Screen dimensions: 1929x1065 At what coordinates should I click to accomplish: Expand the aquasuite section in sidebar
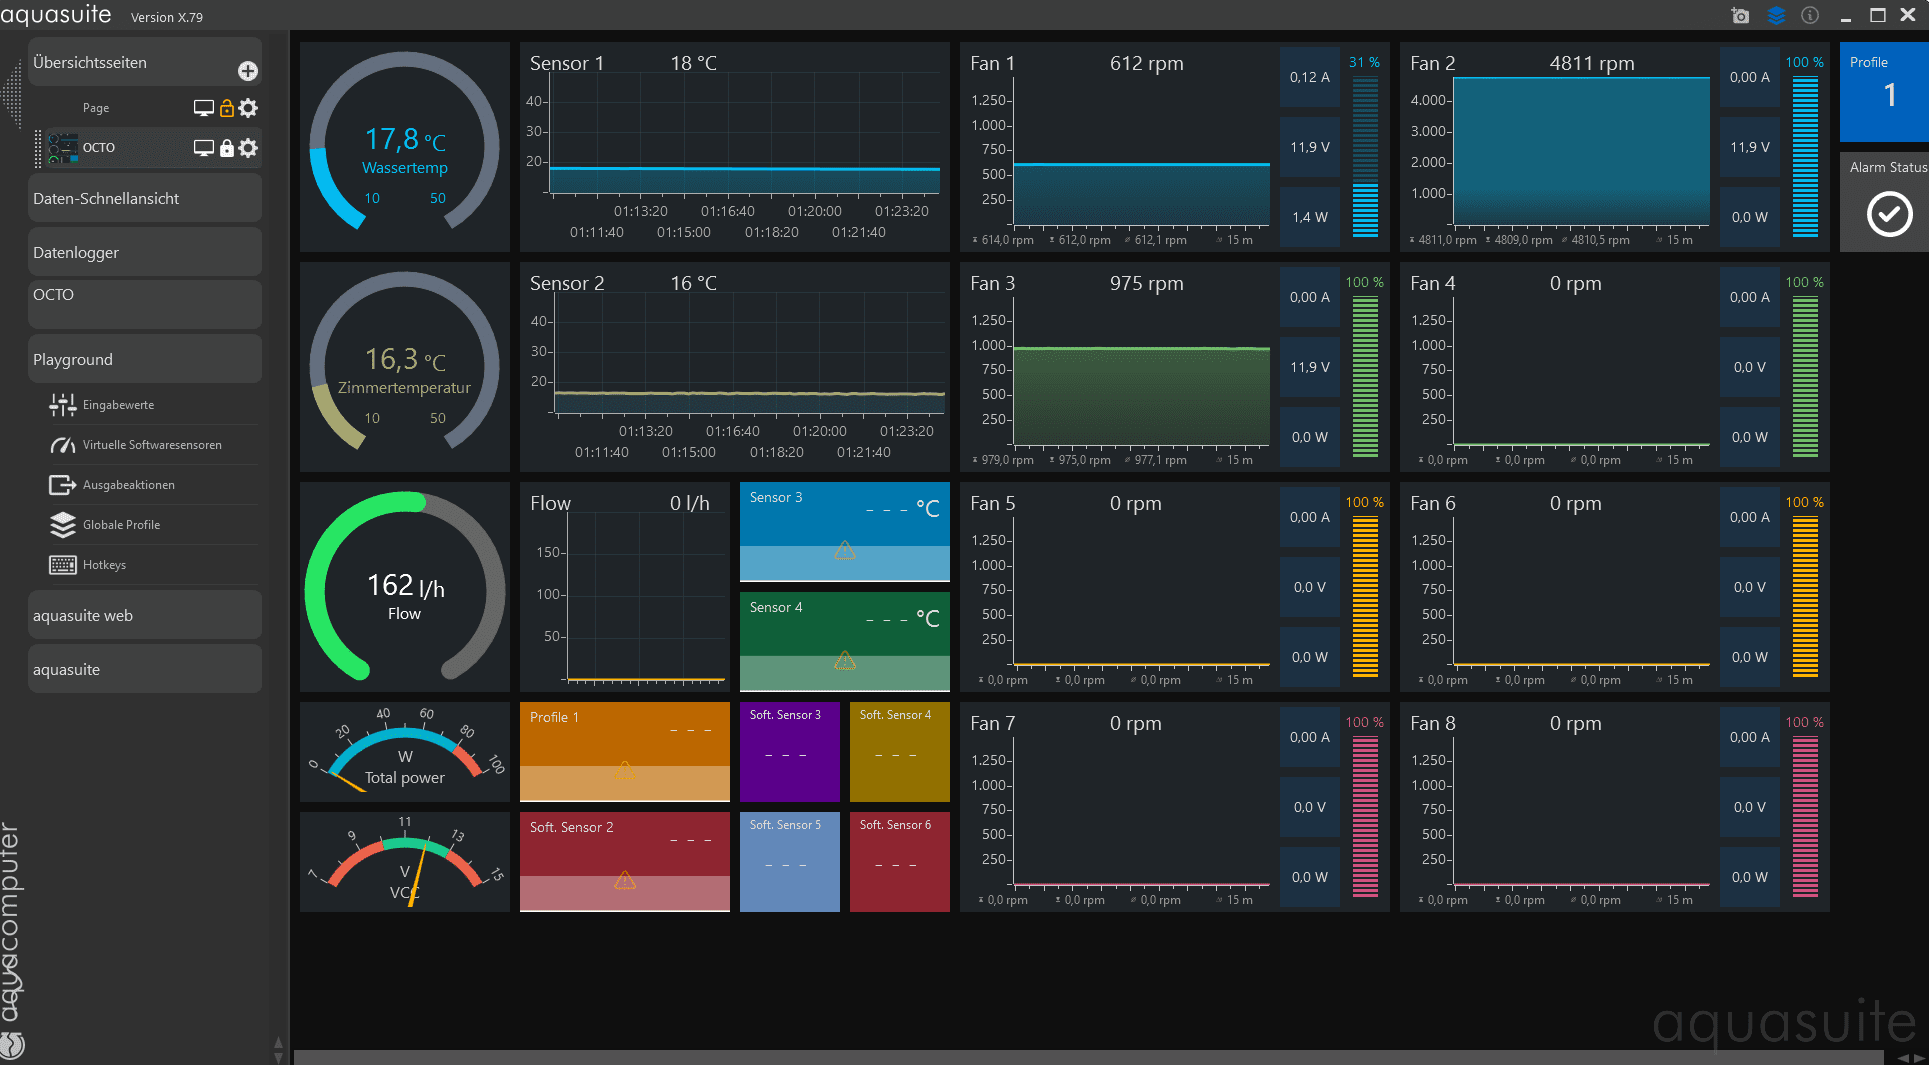[145, 669]
